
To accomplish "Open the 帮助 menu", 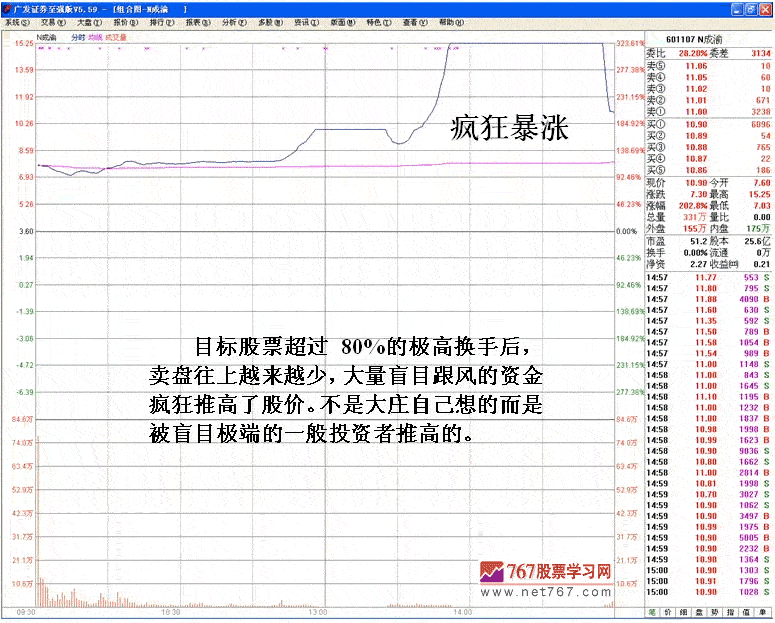I will click(447, 21).
